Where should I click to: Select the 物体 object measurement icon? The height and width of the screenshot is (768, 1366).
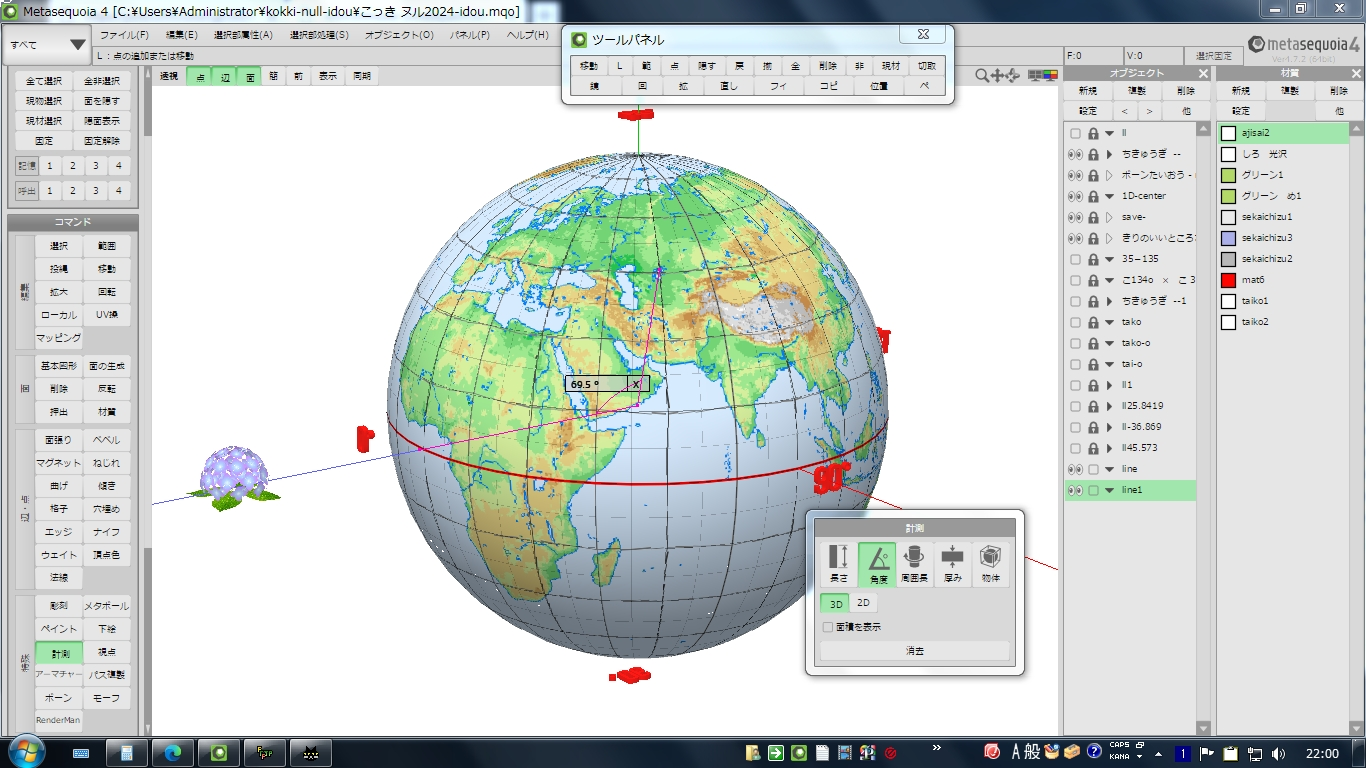pos(990,564)
